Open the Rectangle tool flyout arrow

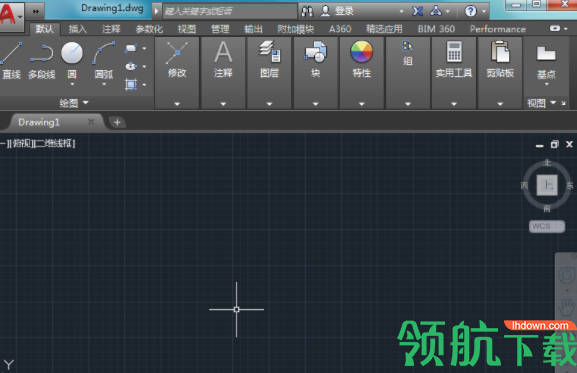[144, 48]
